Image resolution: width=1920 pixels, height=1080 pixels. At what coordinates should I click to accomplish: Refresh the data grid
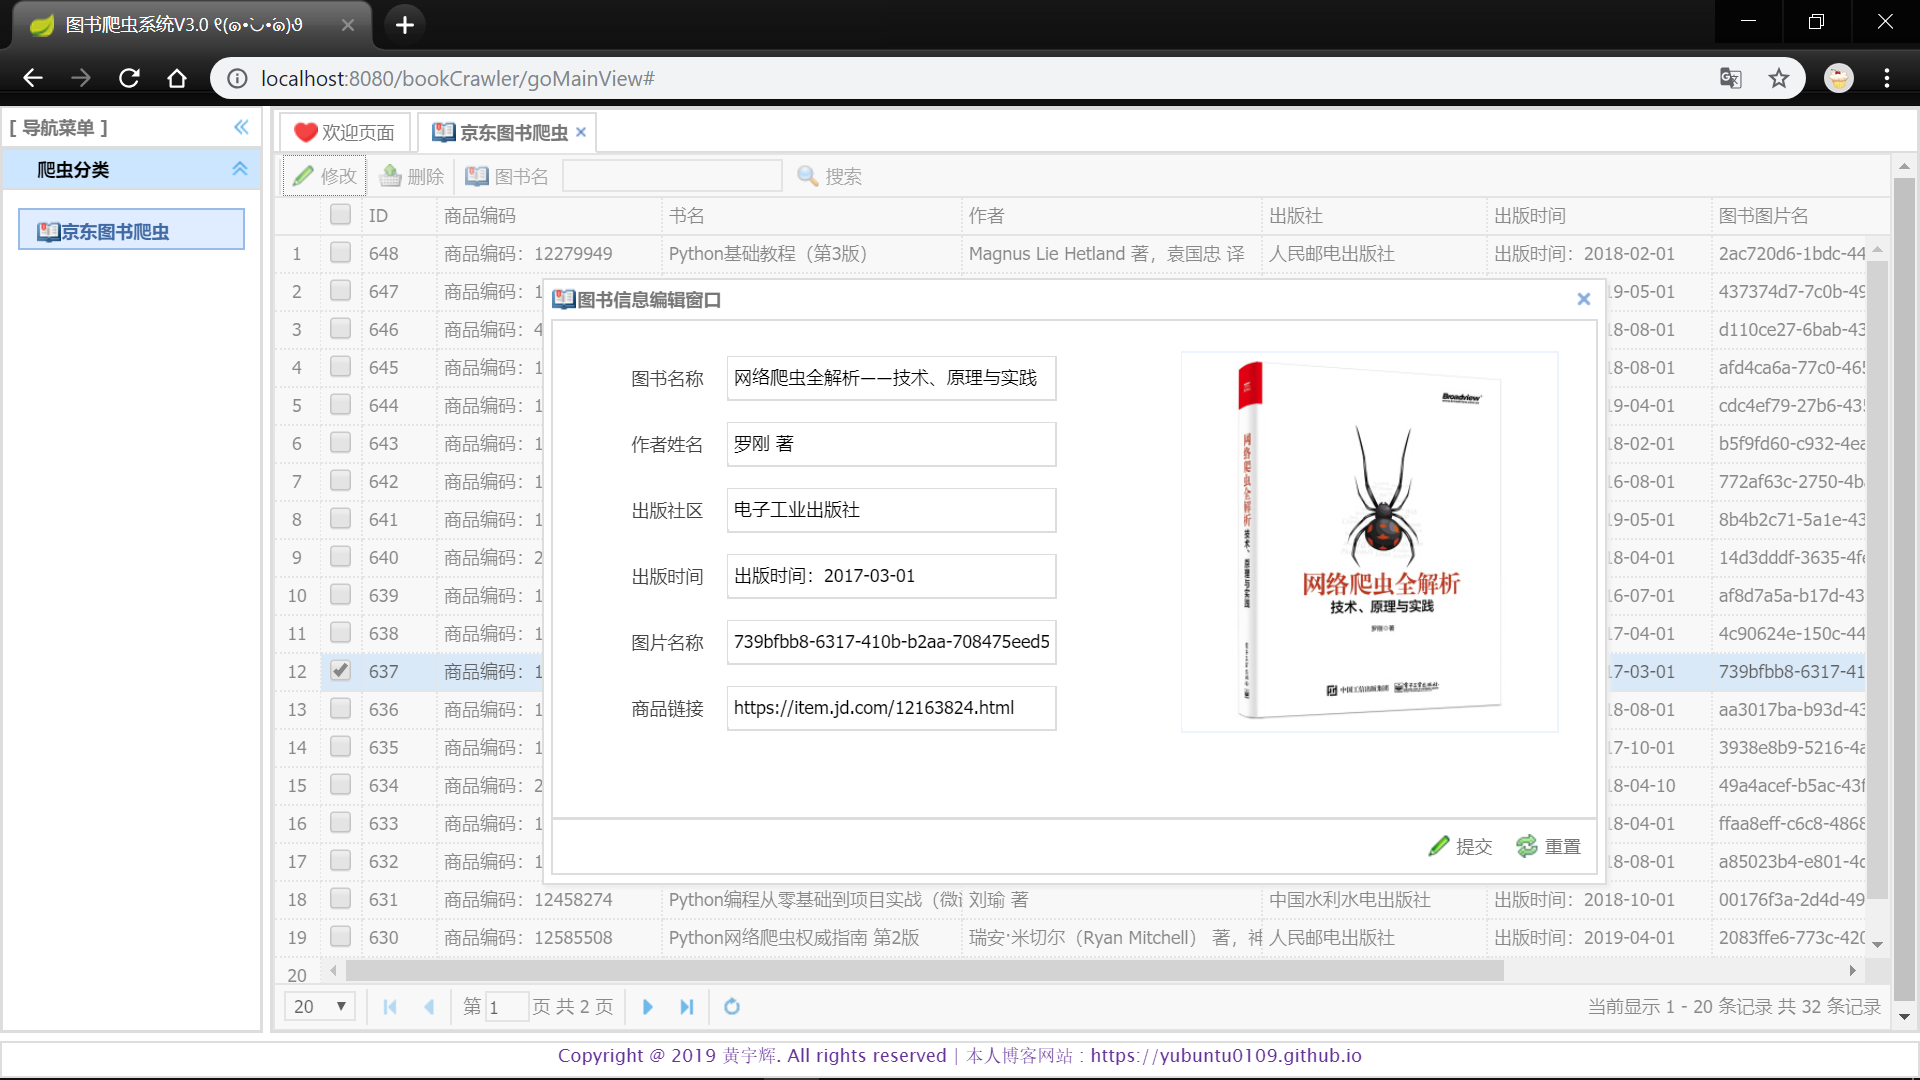pos(732,1007)
